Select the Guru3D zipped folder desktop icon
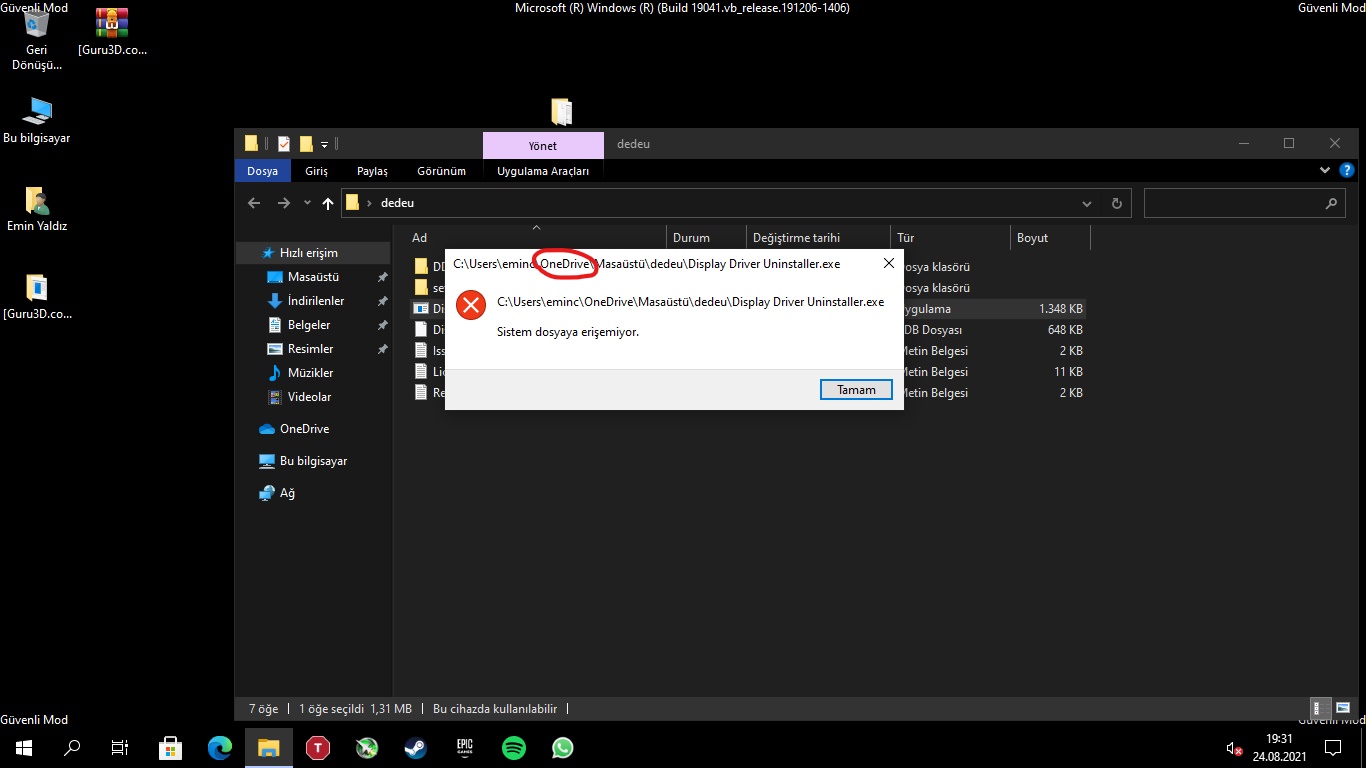The width and height of the screenshot is (1366, 768). click(x=37, y=297)
